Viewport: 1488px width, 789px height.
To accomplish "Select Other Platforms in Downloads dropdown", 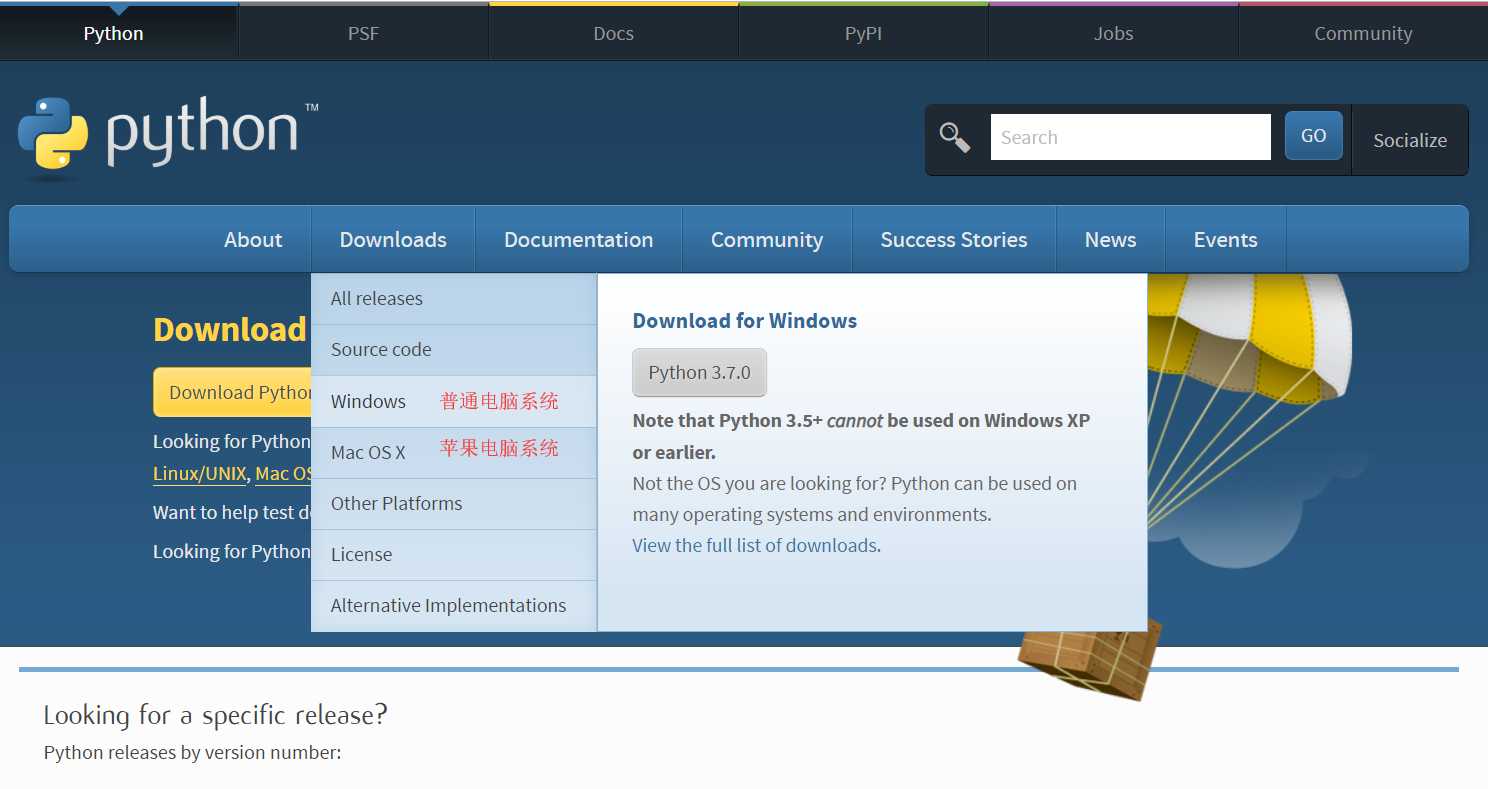I will [x=454, y=503].
